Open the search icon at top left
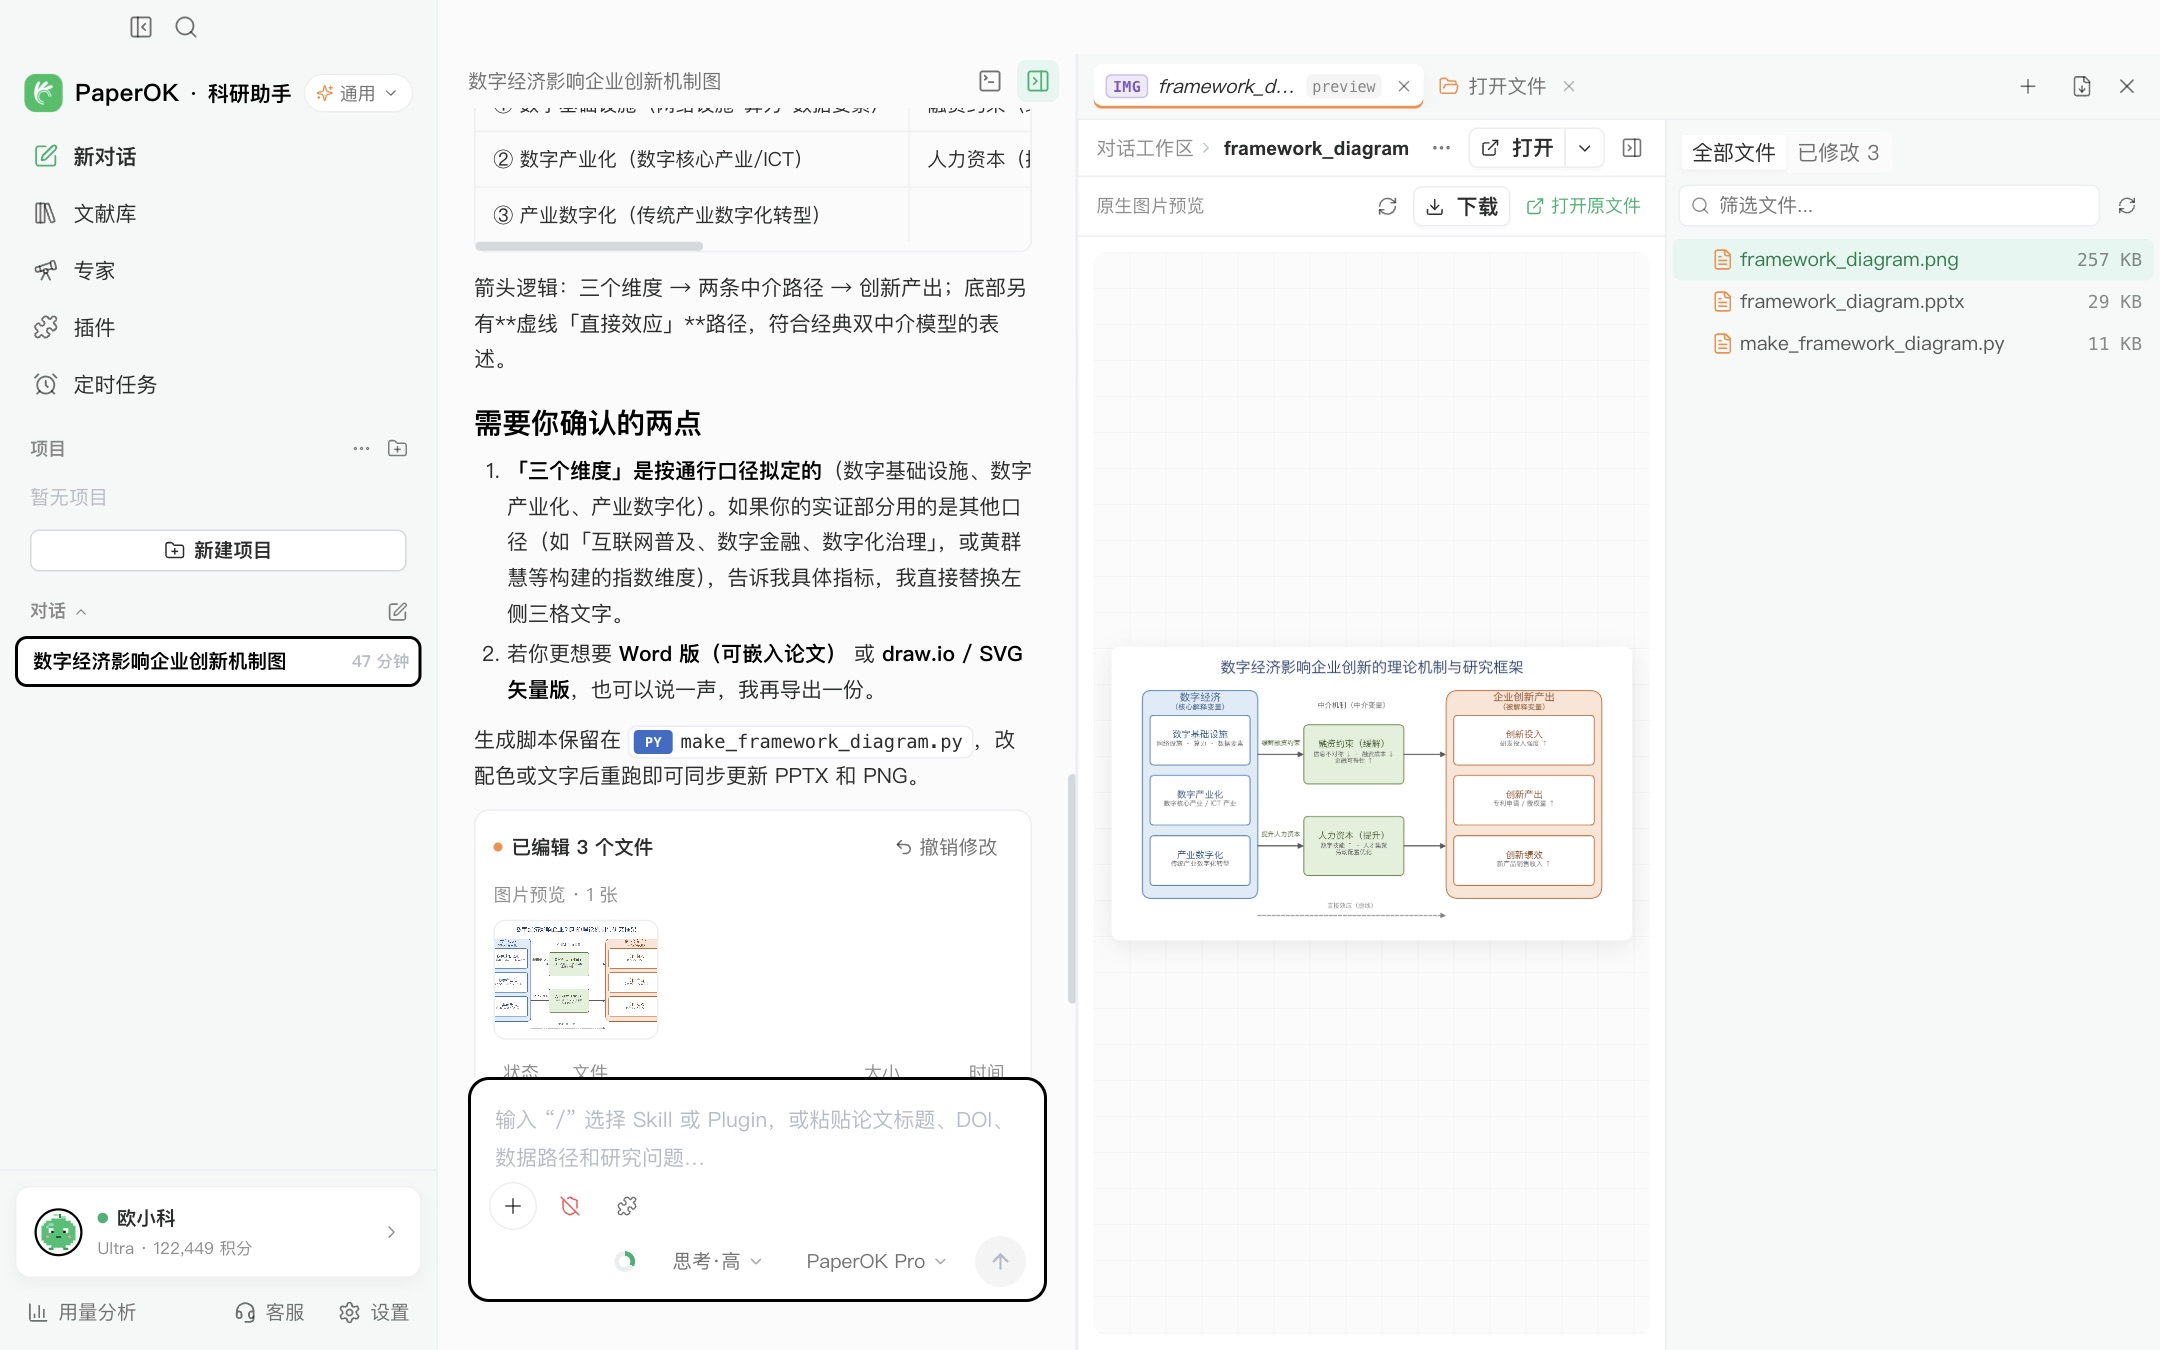The height and width of the screenshot is (1350, 2160). pyautogui.click(x=186, y=27)
